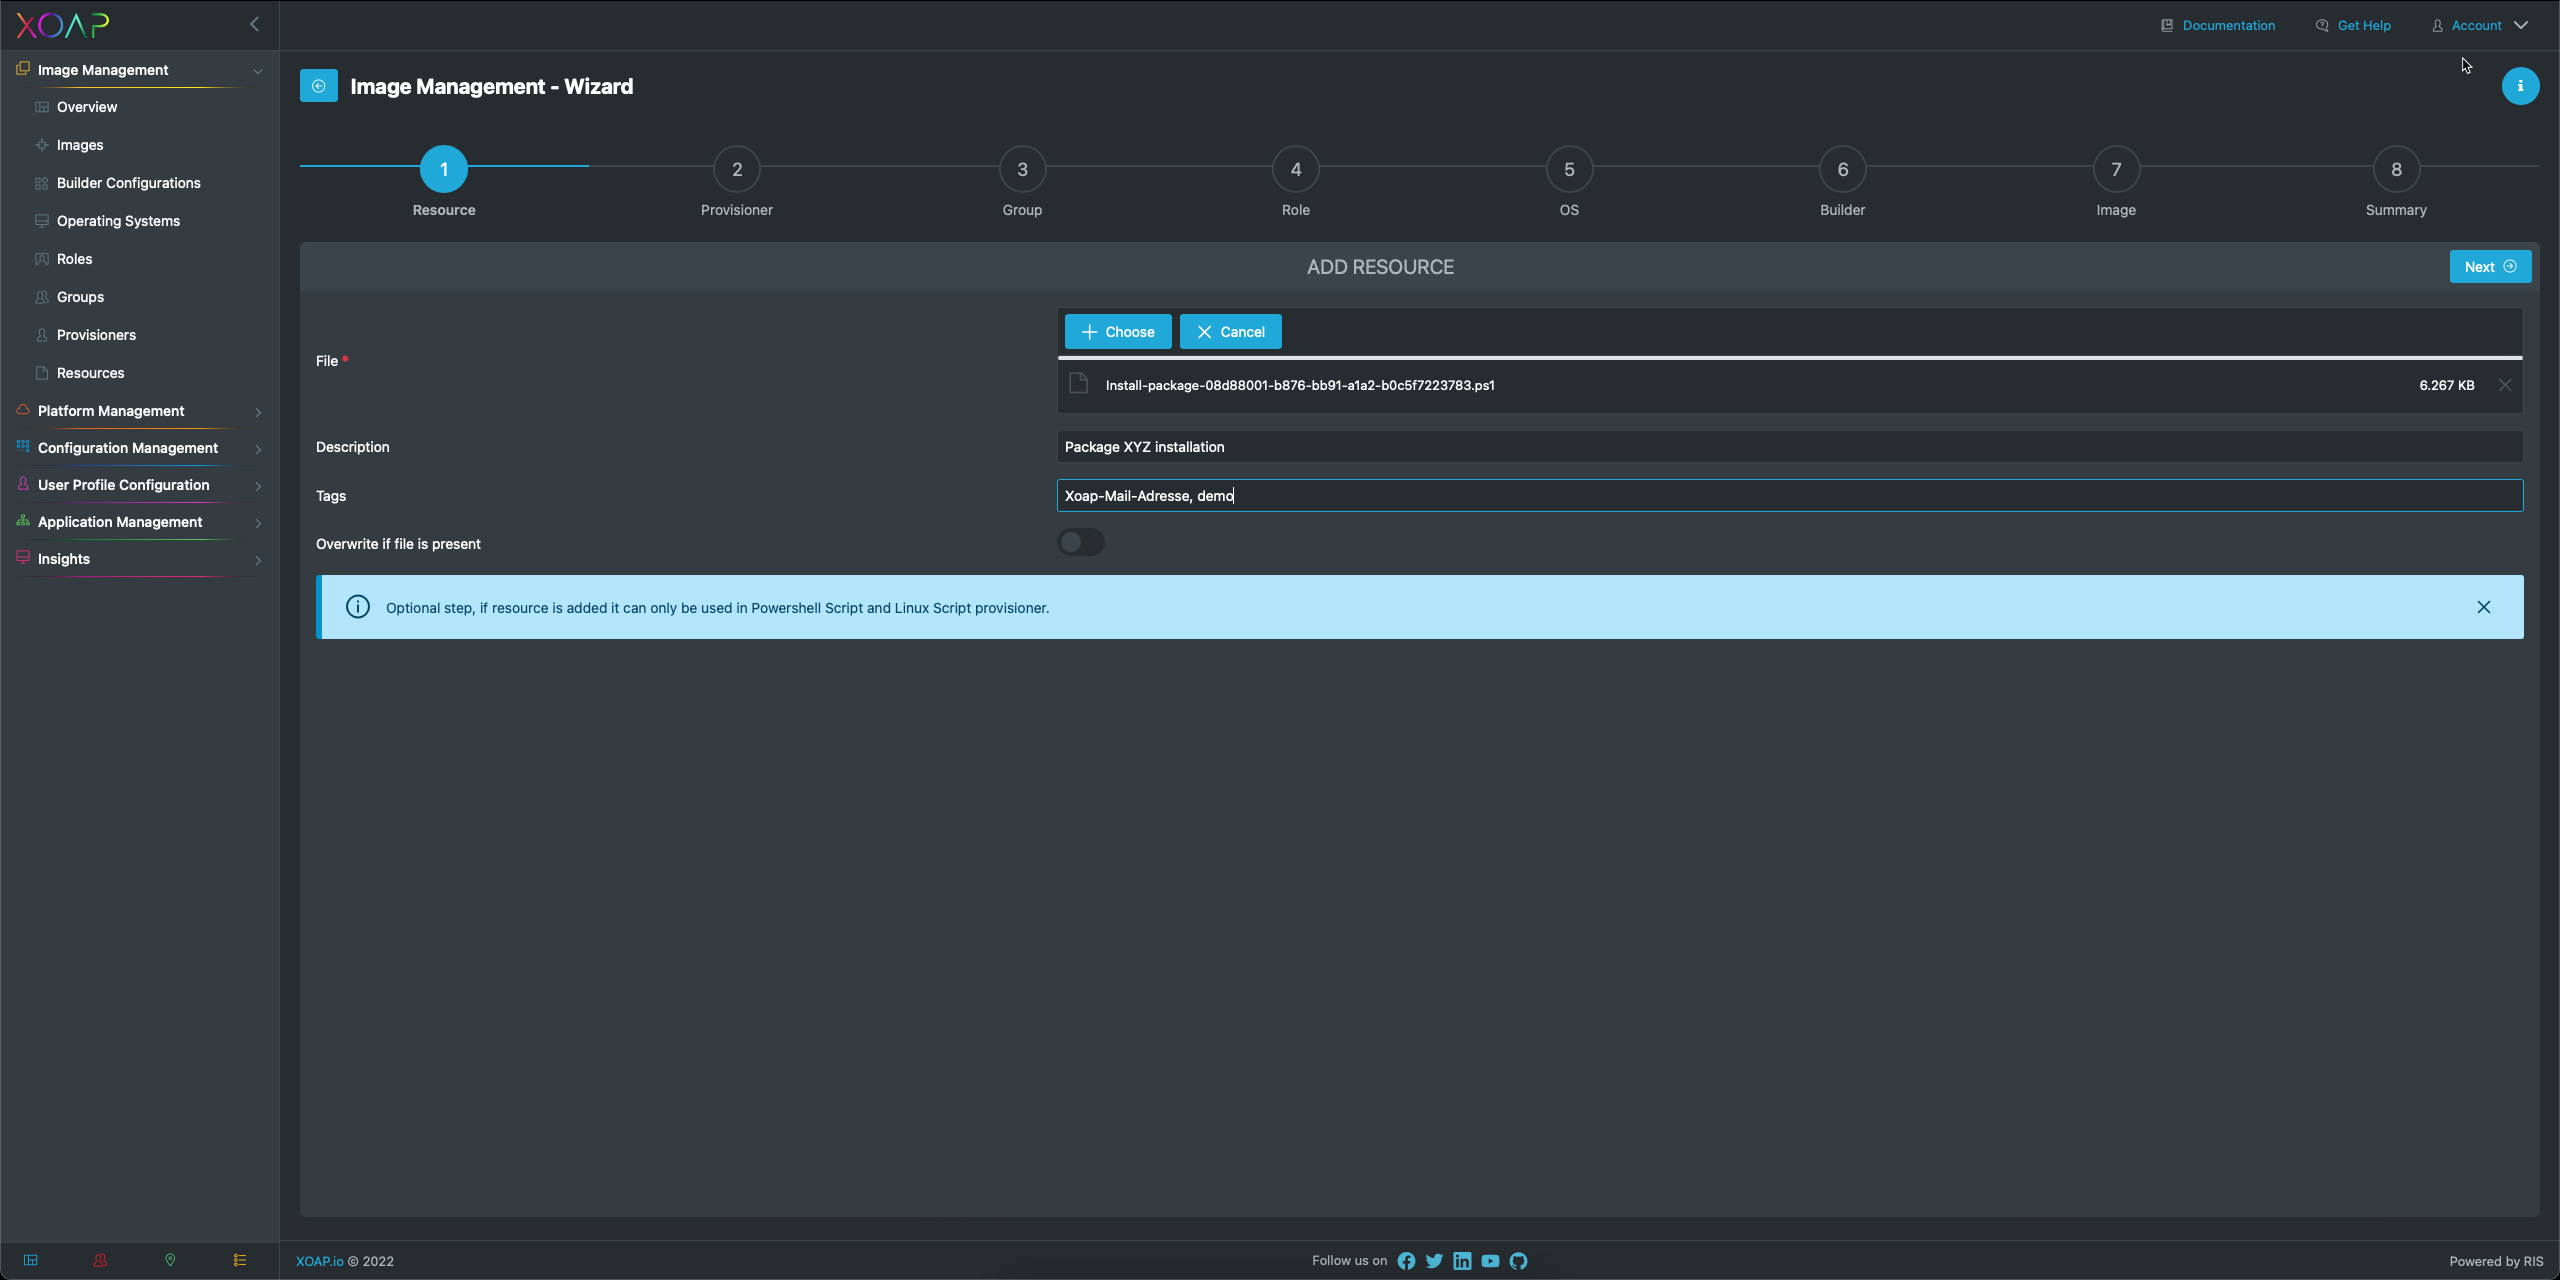Open Provisioners in the sidebar

tap(96, 335)
